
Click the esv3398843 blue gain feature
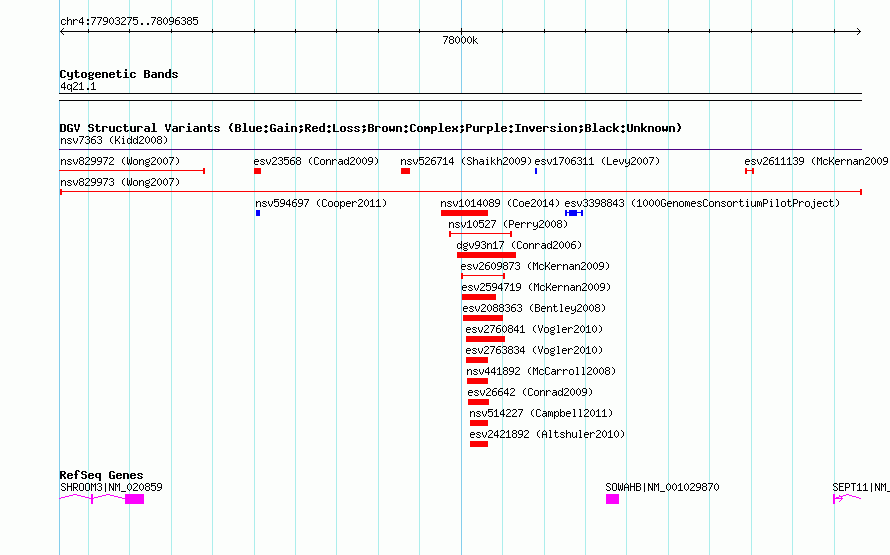point(574,213)
